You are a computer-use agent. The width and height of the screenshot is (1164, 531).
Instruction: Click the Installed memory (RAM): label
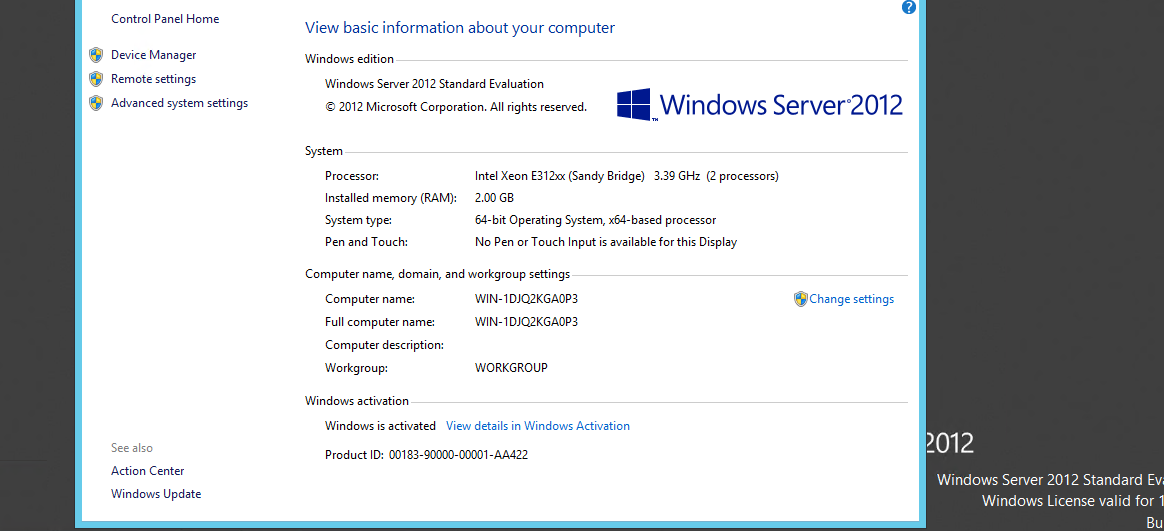[x=391, y=198]
